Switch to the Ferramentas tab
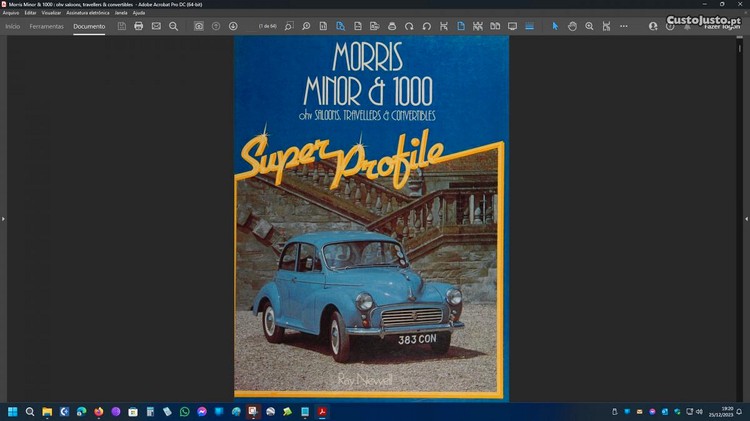The image size is (750, 421). [x=46, y=26]
